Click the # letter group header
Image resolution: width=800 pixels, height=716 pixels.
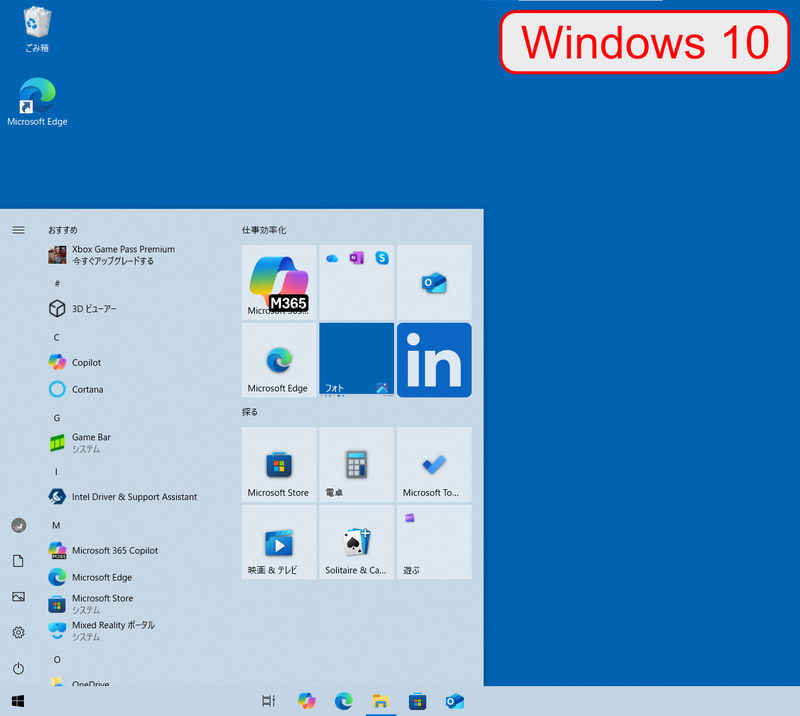tap(57, 283)
